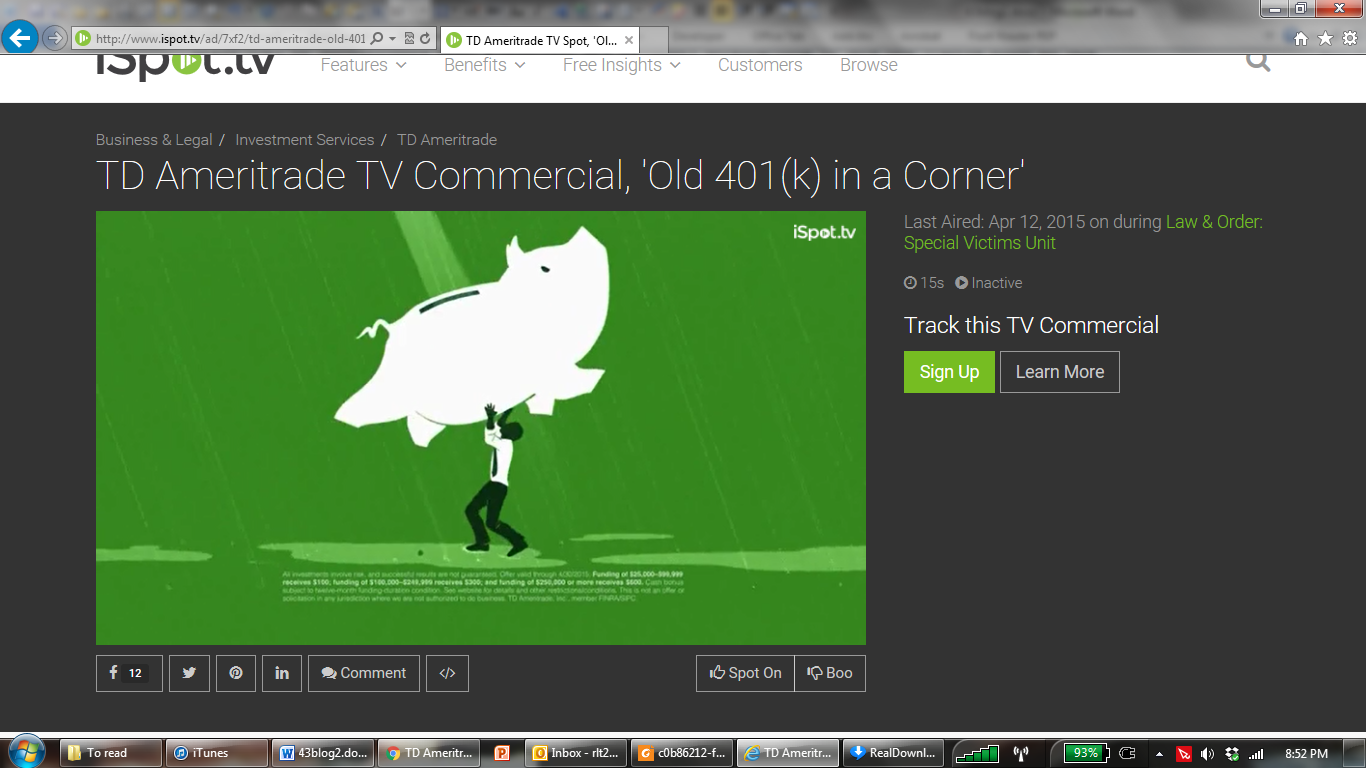Screen dimensions: 1366x768
Task: Click the red tray icon with pointer
Action: click(x=1185, y=754)
